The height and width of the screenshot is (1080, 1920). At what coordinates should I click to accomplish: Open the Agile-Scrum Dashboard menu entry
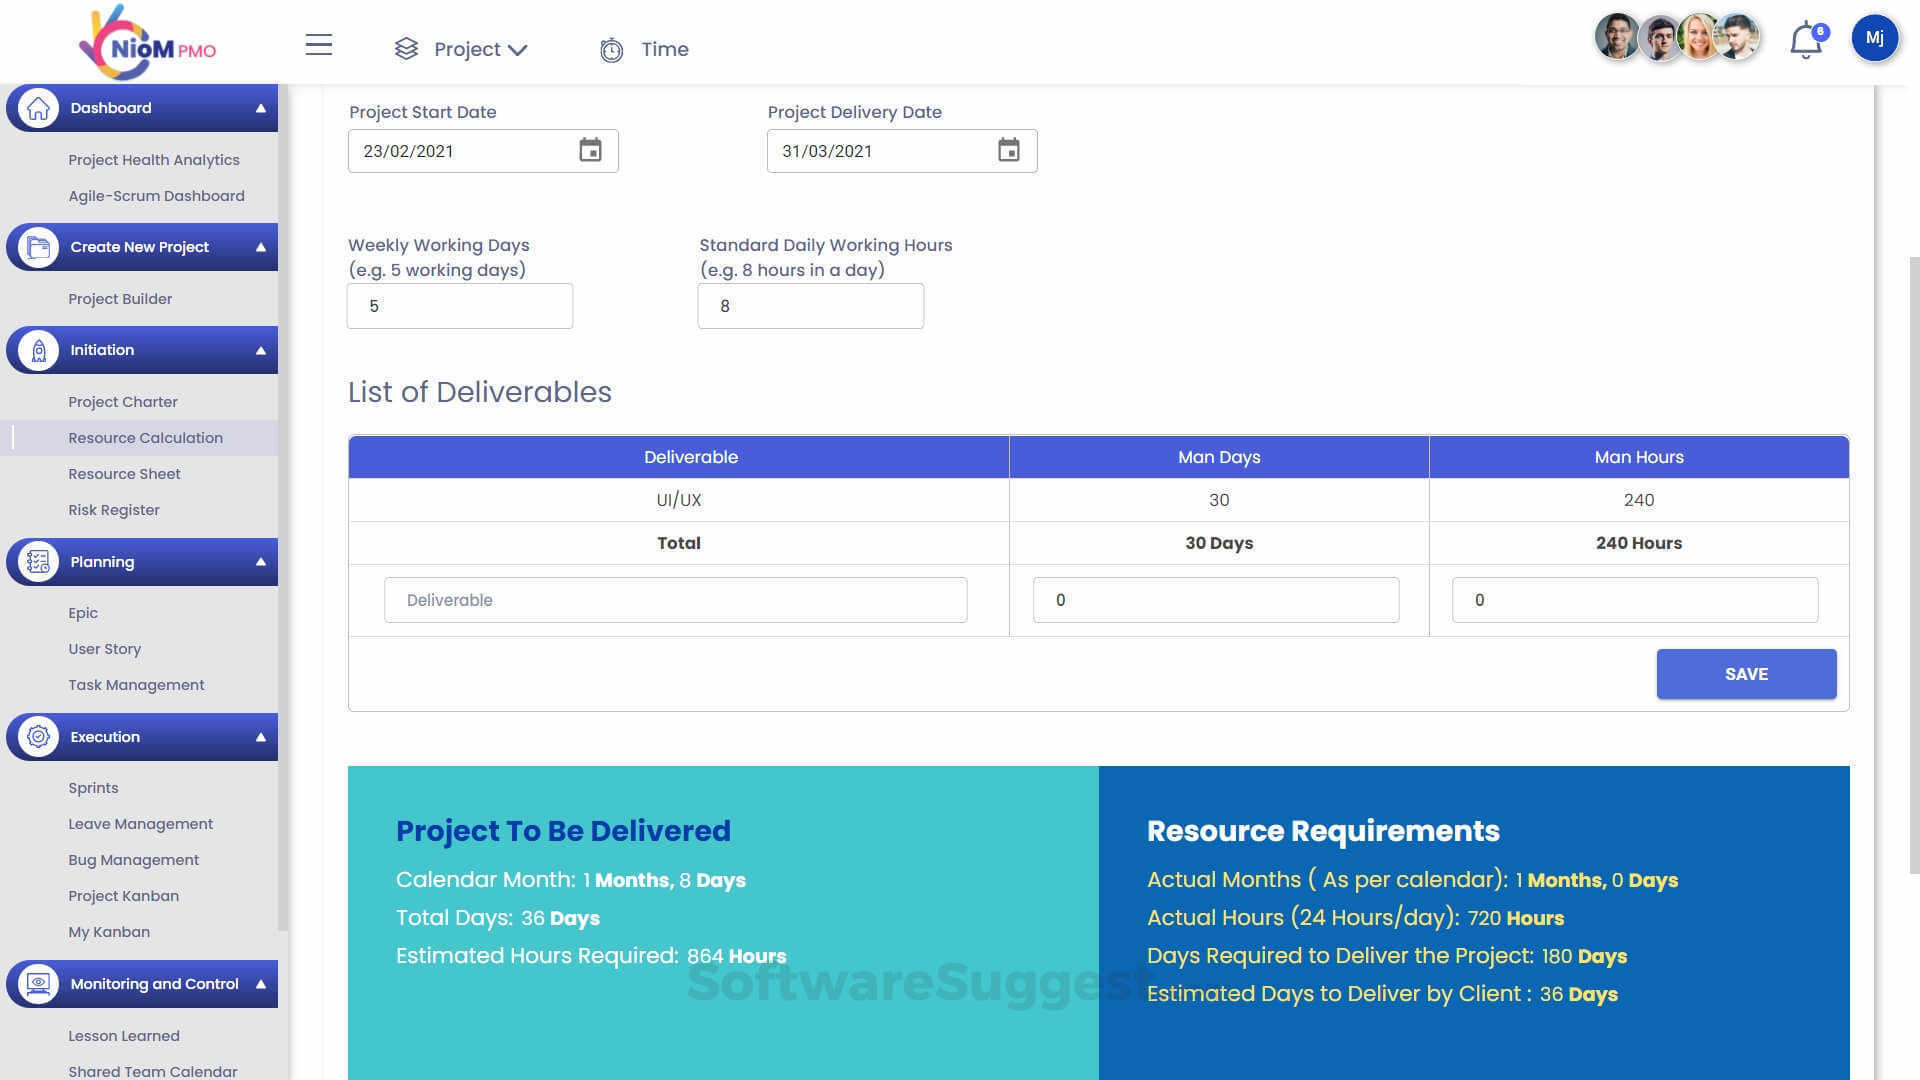[x=156, y=195]
